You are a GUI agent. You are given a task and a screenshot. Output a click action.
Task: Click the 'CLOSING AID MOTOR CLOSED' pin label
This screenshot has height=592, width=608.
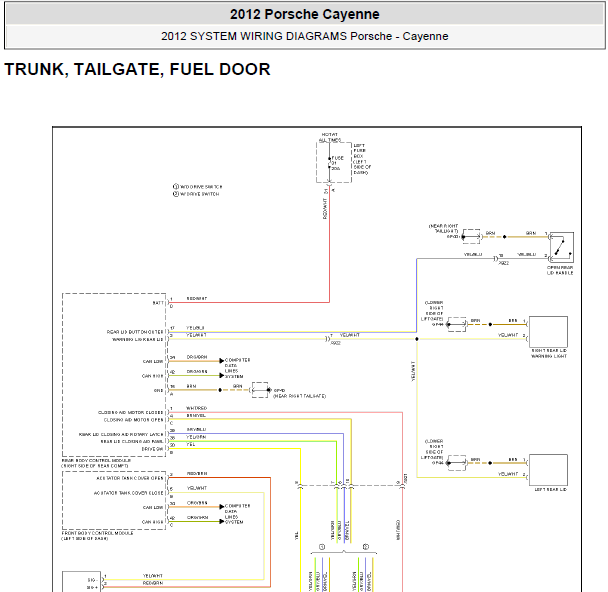click(x=131, y=413)
